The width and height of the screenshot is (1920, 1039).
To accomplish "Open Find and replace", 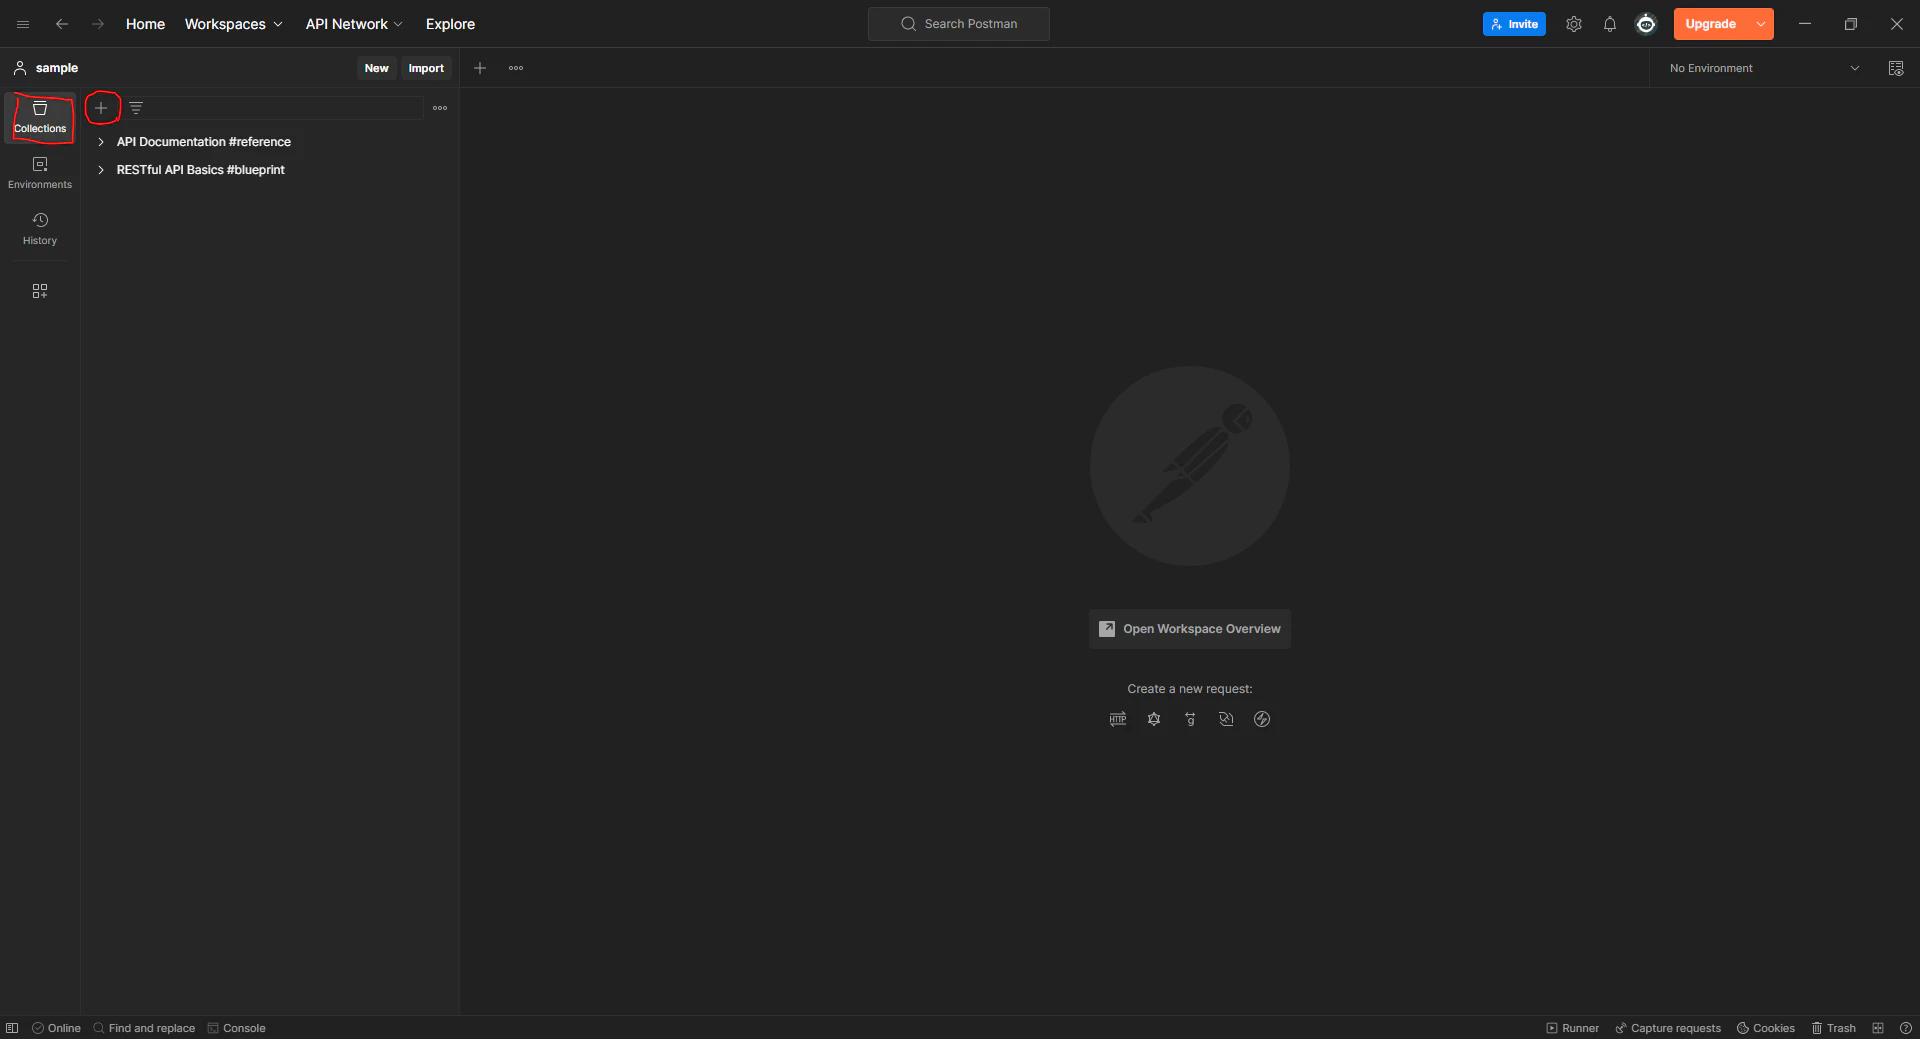I will point(144,1028).
